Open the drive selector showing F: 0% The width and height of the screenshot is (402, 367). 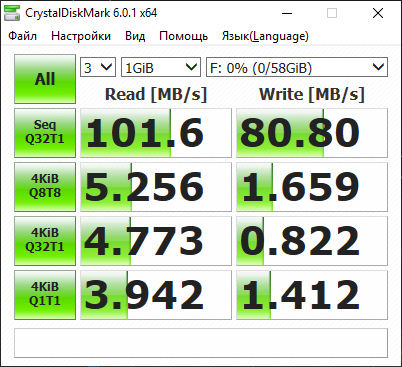(297, 67)
